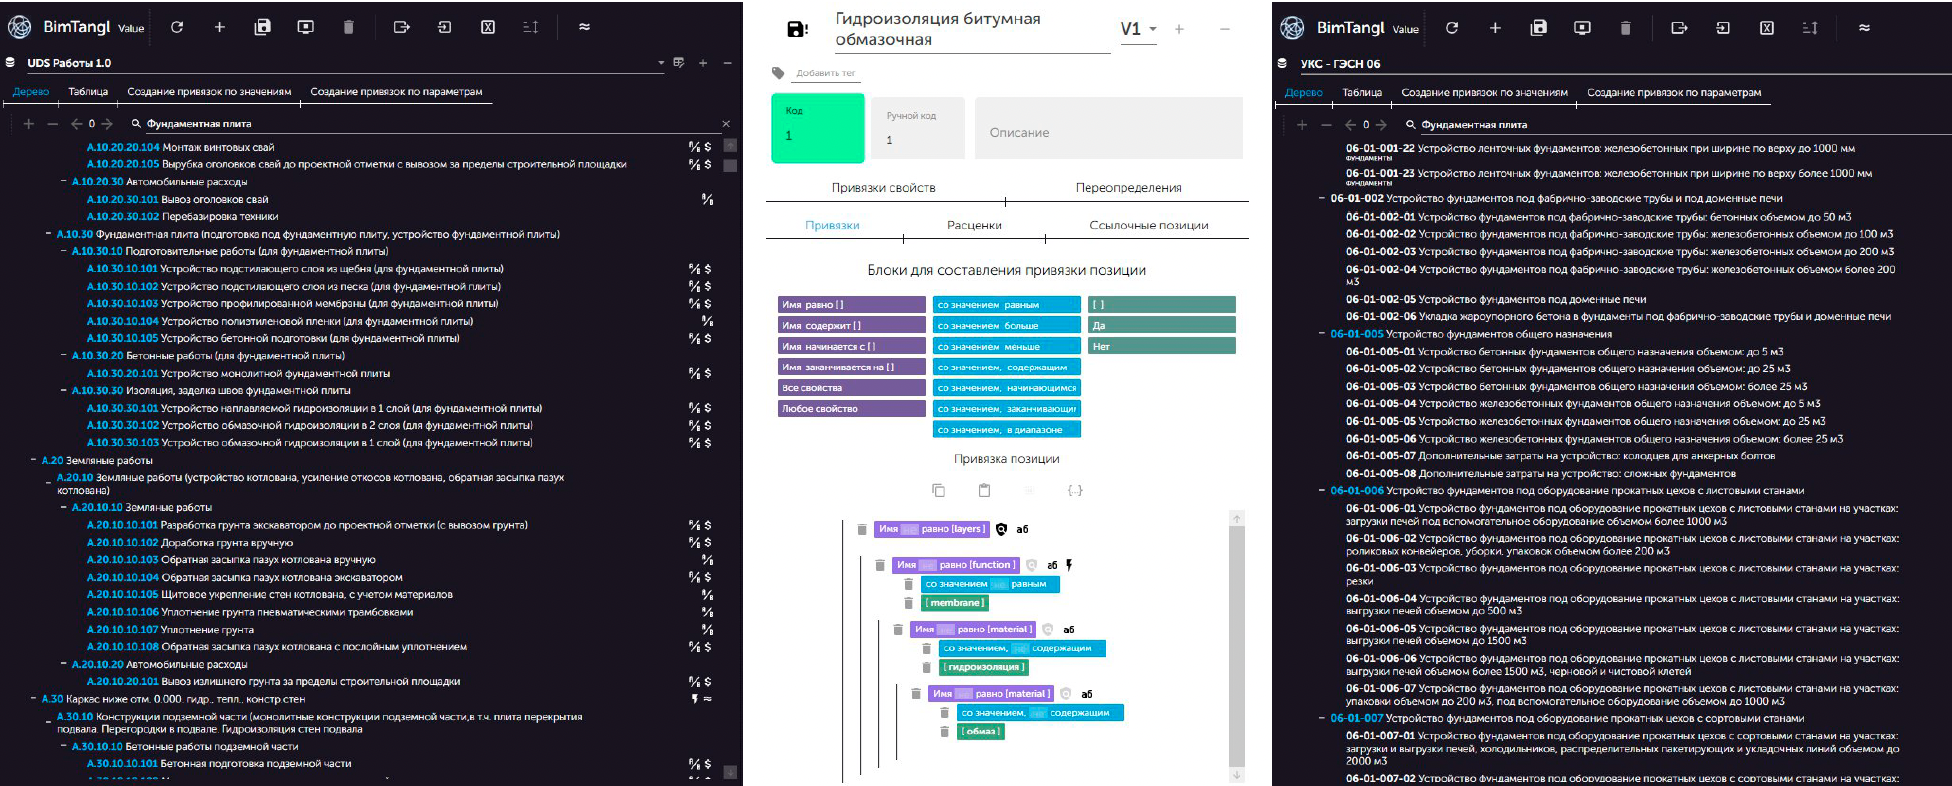Click the green Код field

click(817, 127)
